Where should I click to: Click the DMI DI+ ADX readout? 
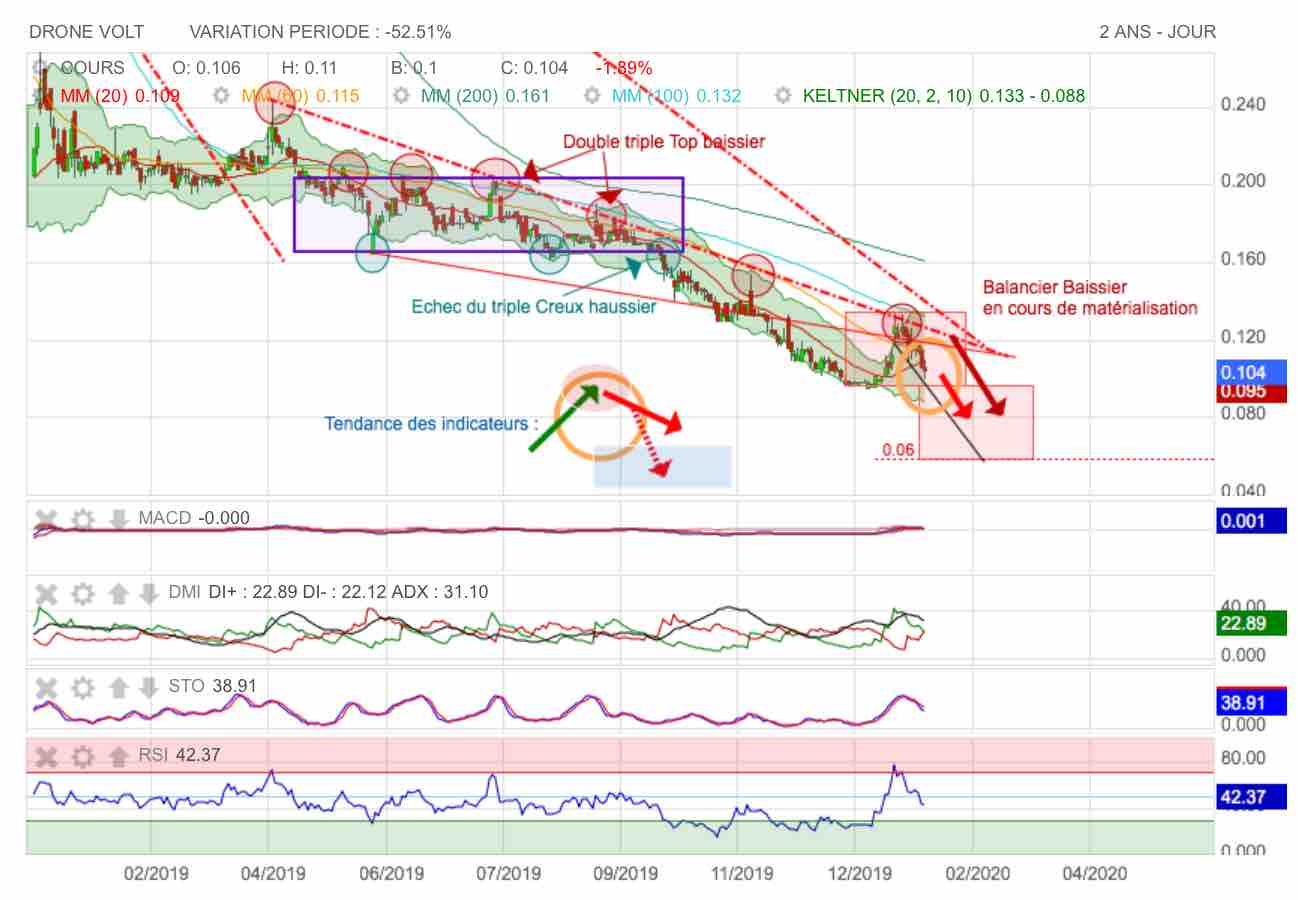pyautogui.click(x=328, y=592)
